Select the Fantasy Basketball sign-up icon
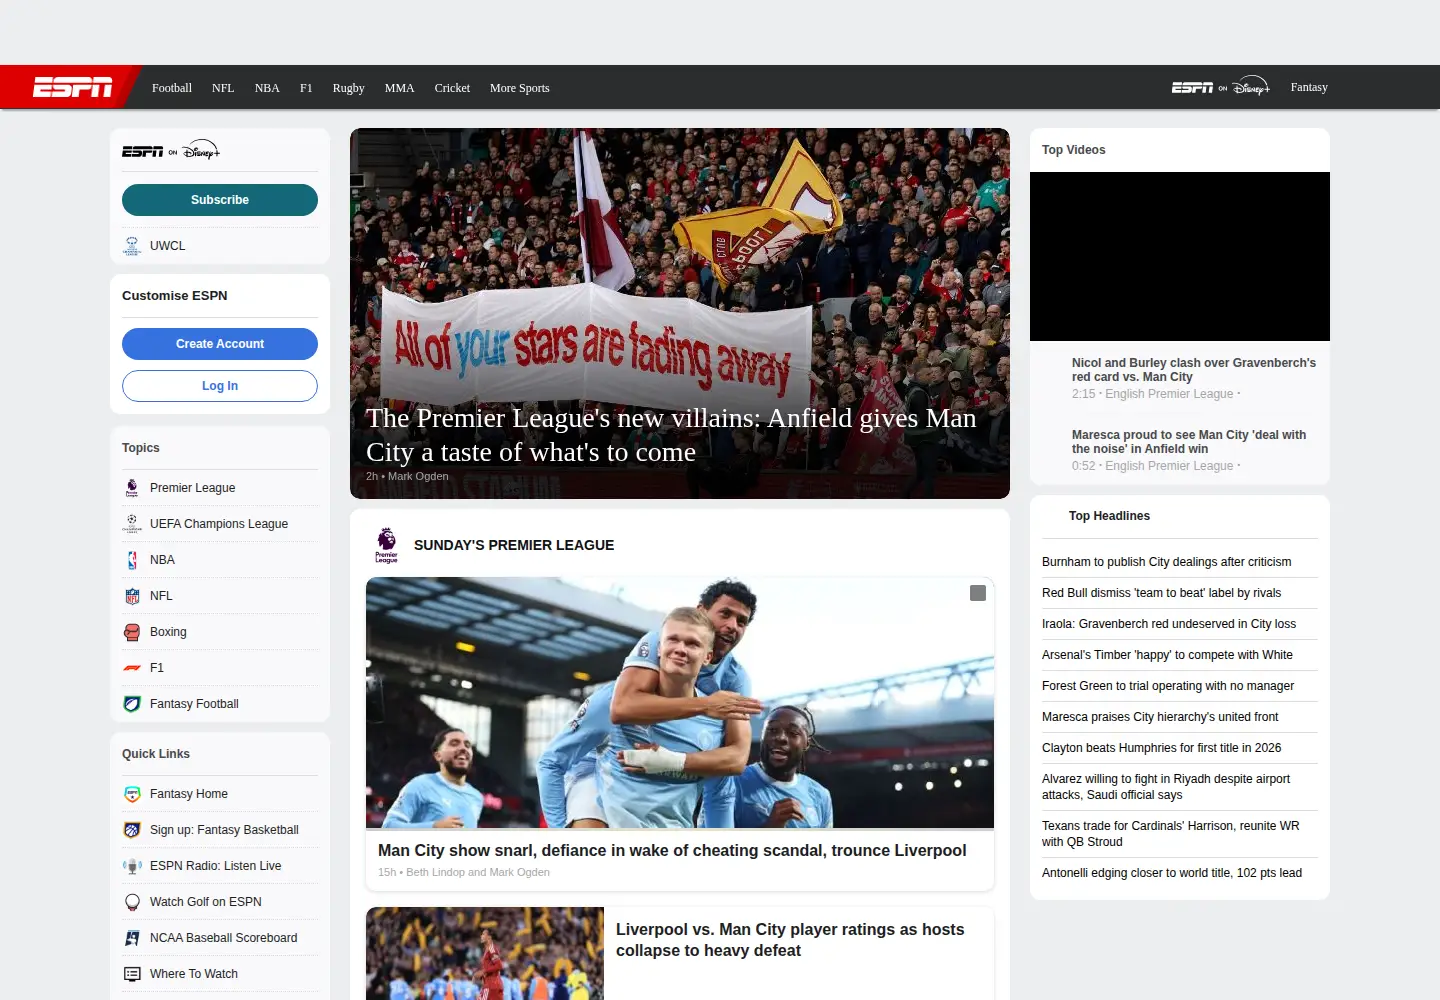Screen dimensions: 1440x1000 [x=132, y=830]
